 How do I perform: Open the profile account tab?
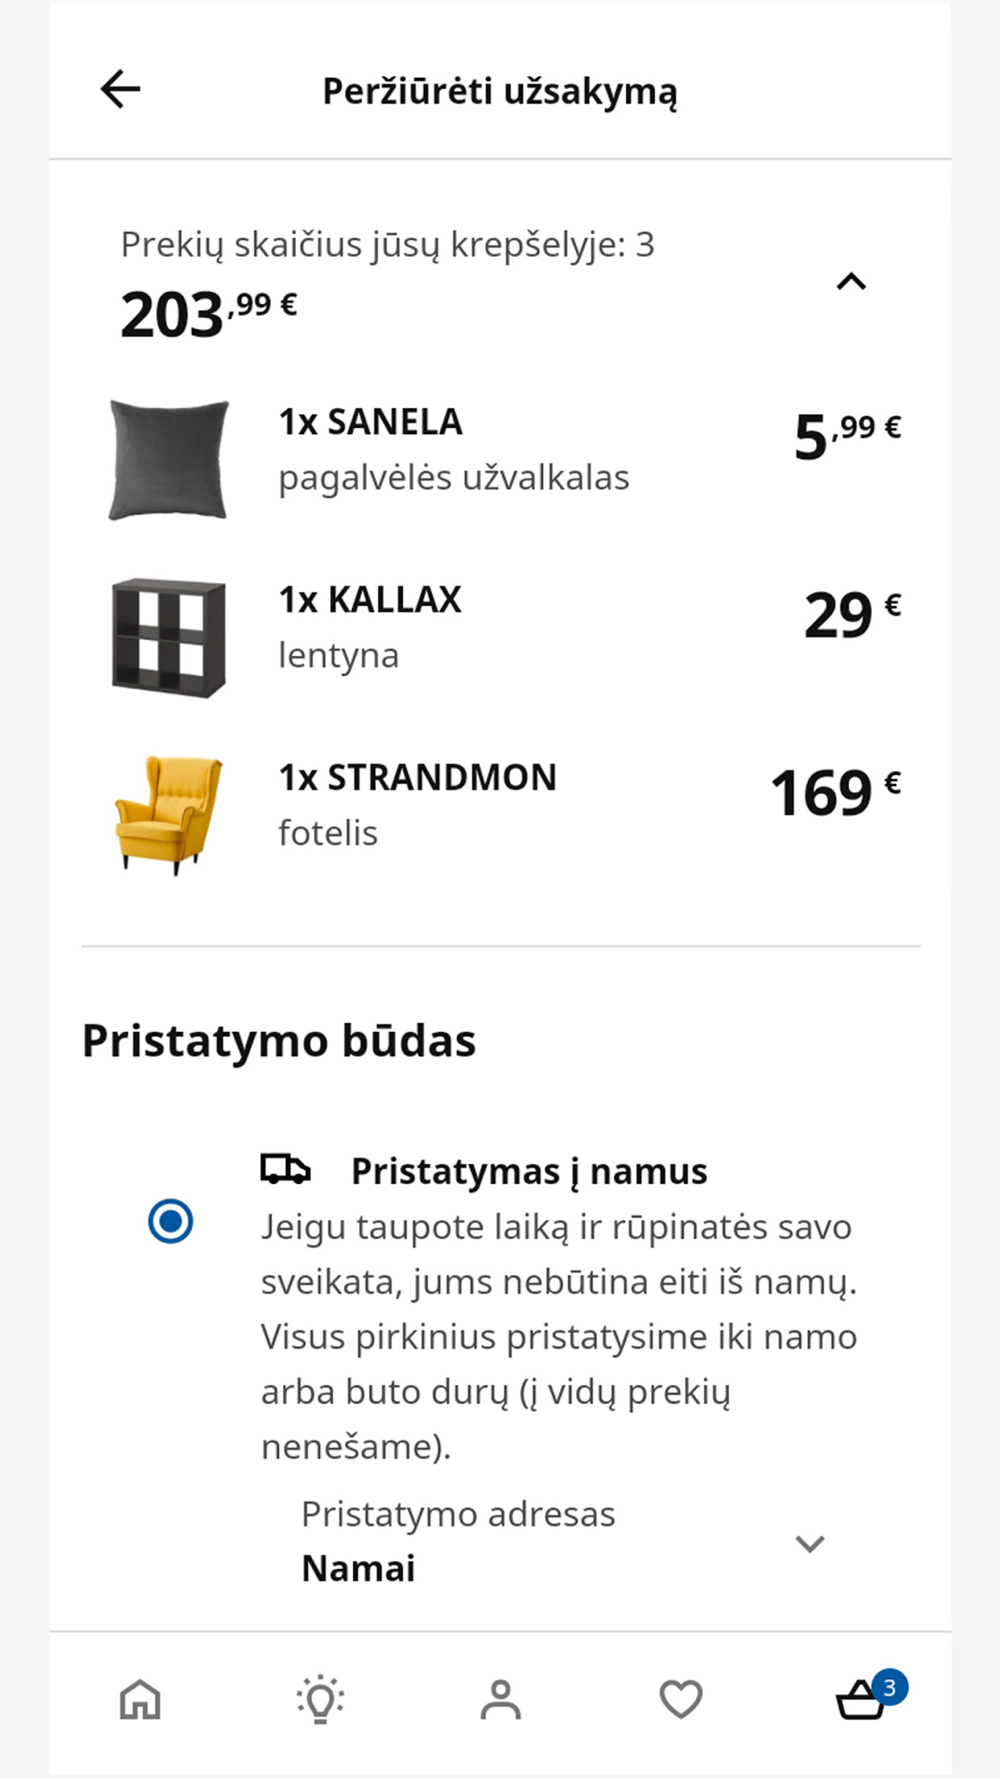(501, 1699)
